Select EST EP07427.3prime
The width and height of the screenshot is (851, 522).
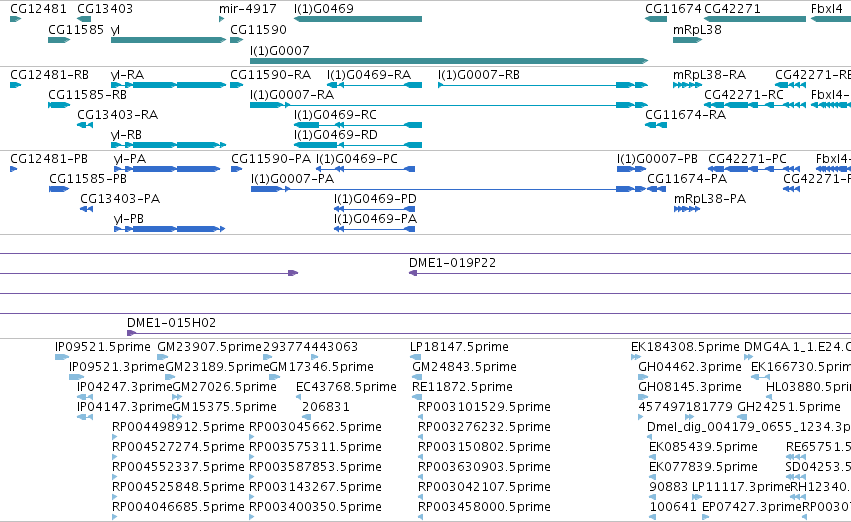(x=751, y=507)
